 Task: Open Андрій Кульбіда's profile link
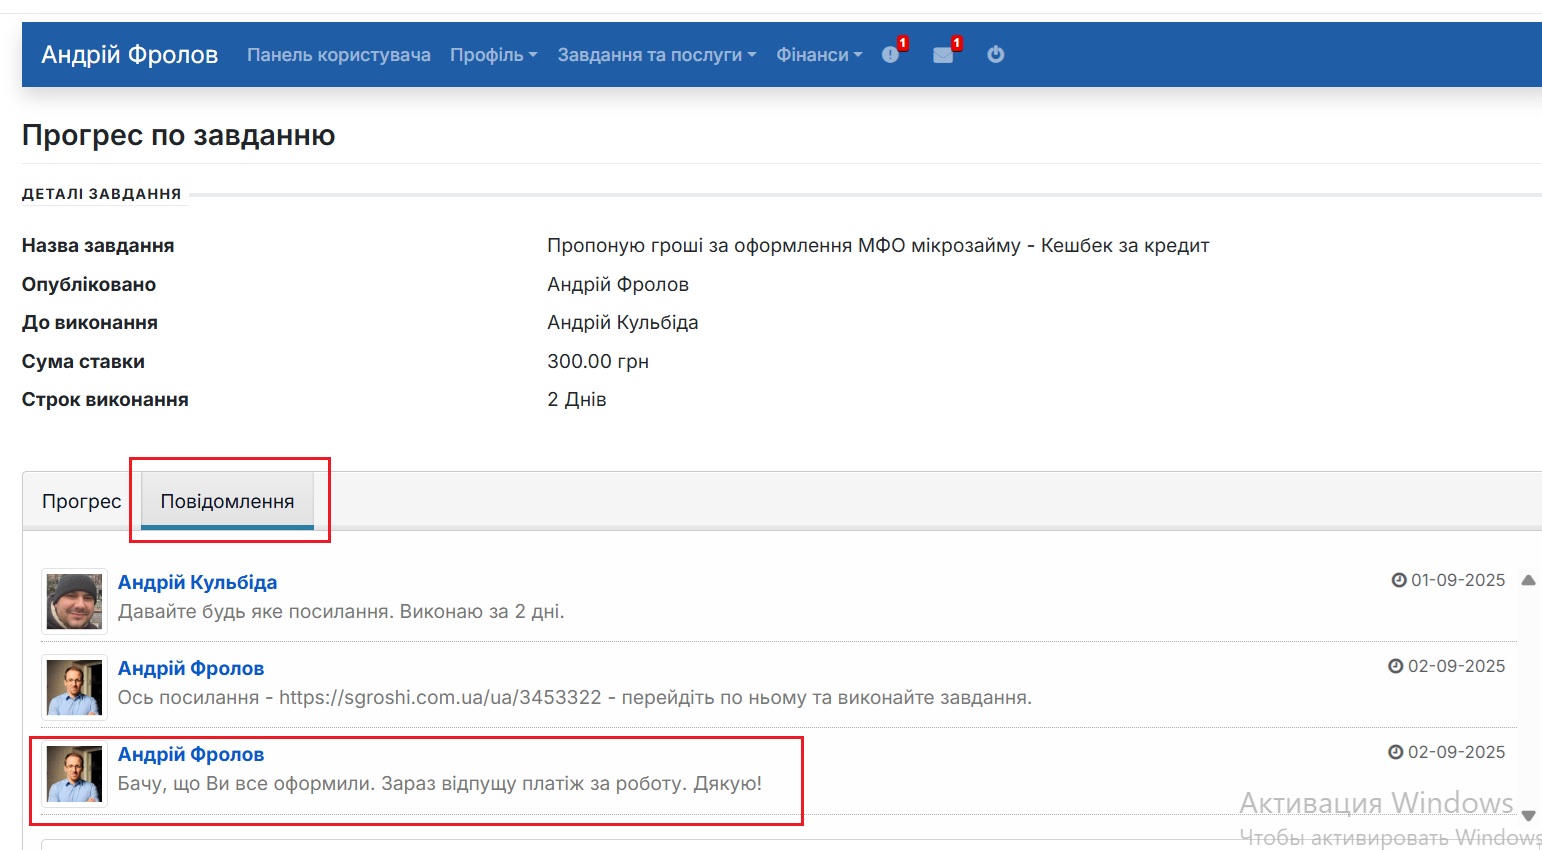[197, 581]
